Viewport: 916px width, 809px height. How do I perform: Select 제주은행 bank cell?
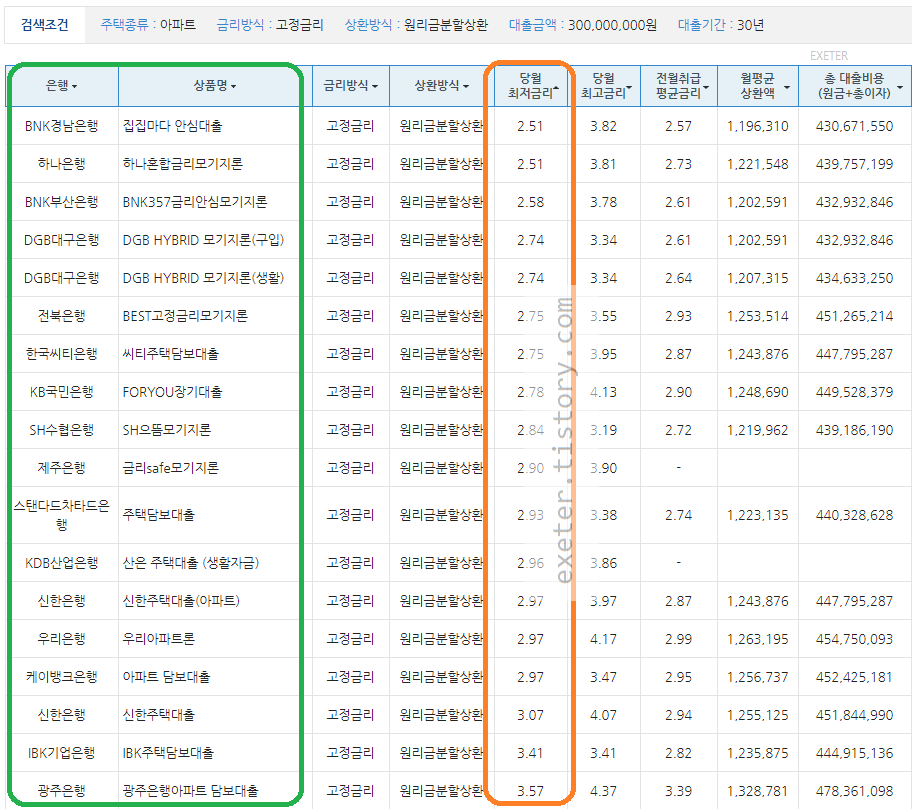pos(61,468)
